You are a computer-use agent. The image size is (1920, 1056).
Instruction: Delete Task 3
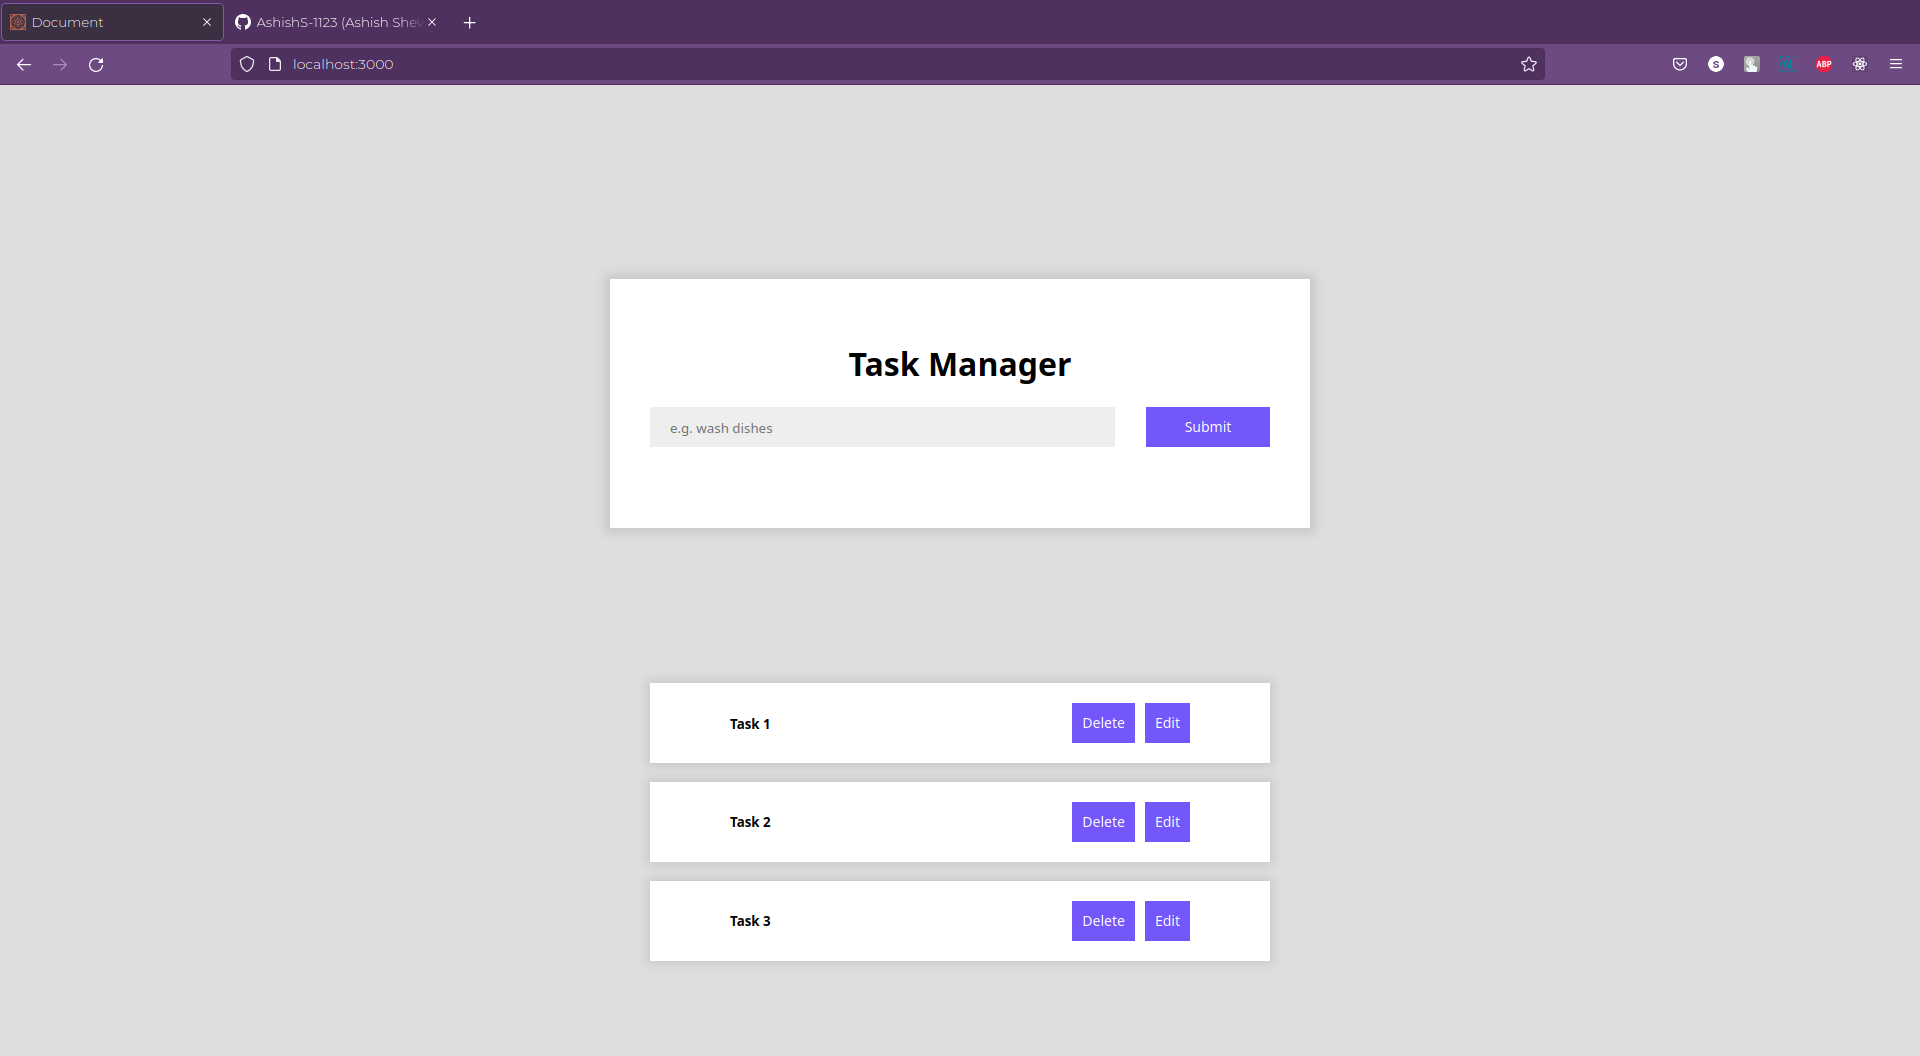[1102, 920]
